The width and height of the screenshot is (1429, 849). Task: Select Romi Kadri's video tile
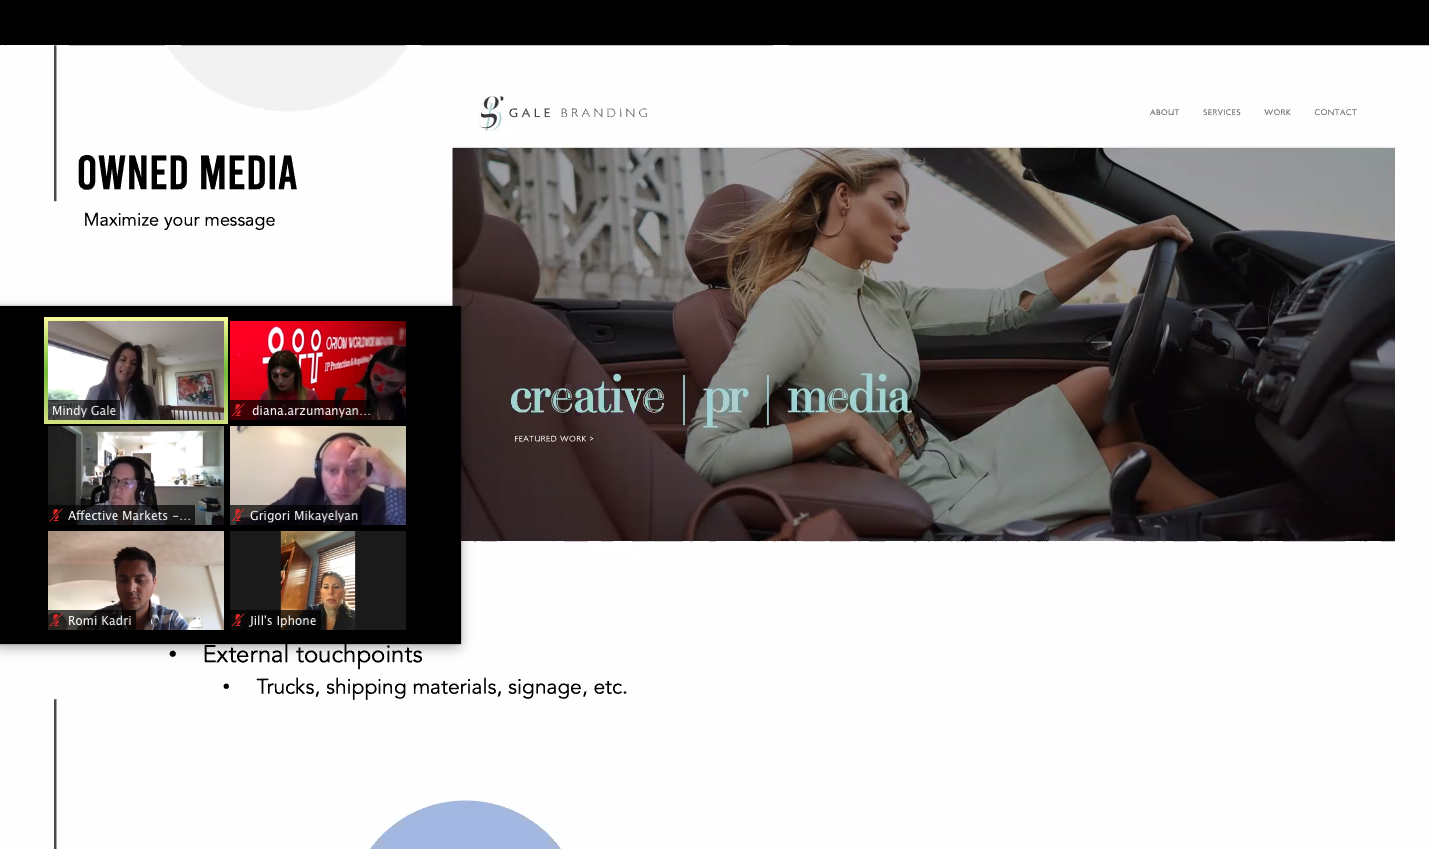pyautogui.click(x=136, y=580)
